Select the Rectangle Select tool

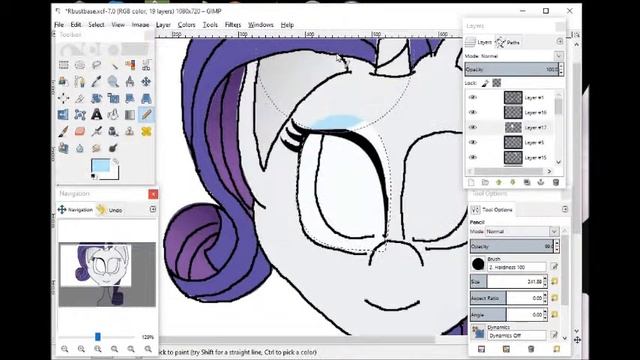63,65
